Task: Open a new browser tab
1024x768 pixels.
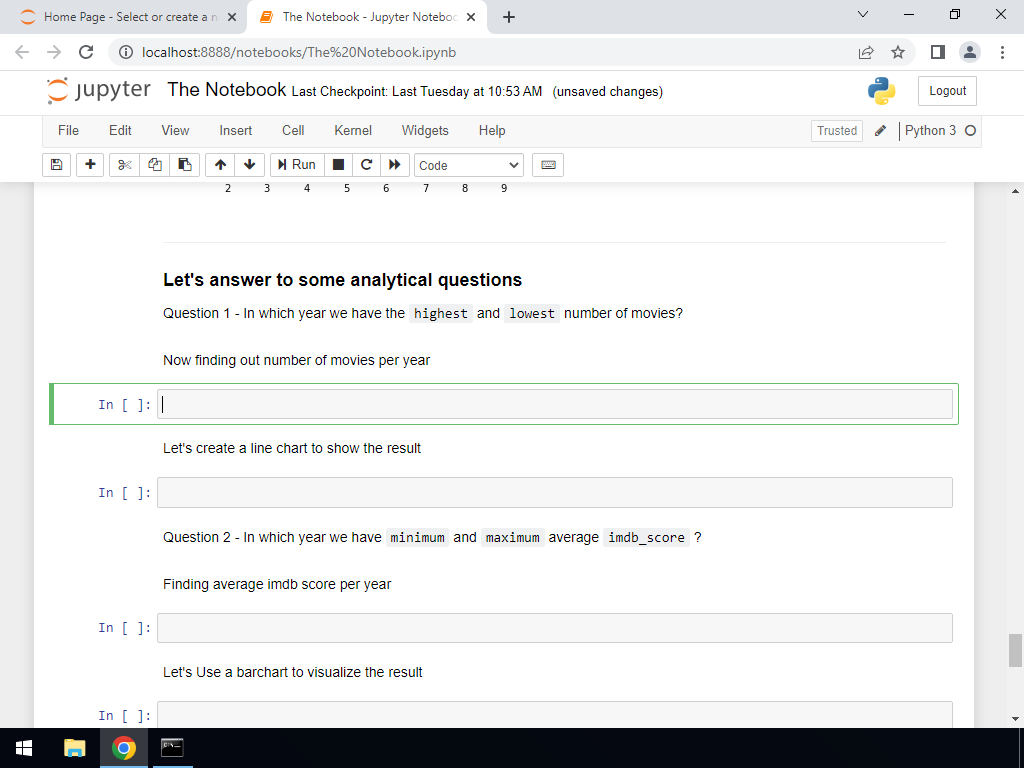Action: tap(509, 18)
